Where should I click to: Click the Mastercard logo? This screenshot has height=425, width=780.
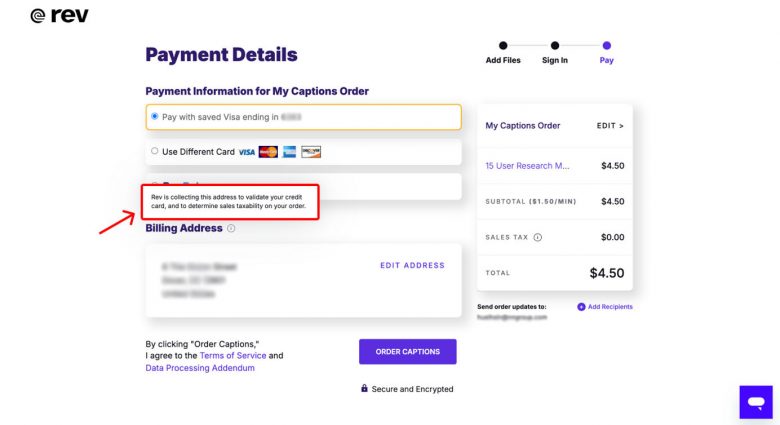(268, 152)
